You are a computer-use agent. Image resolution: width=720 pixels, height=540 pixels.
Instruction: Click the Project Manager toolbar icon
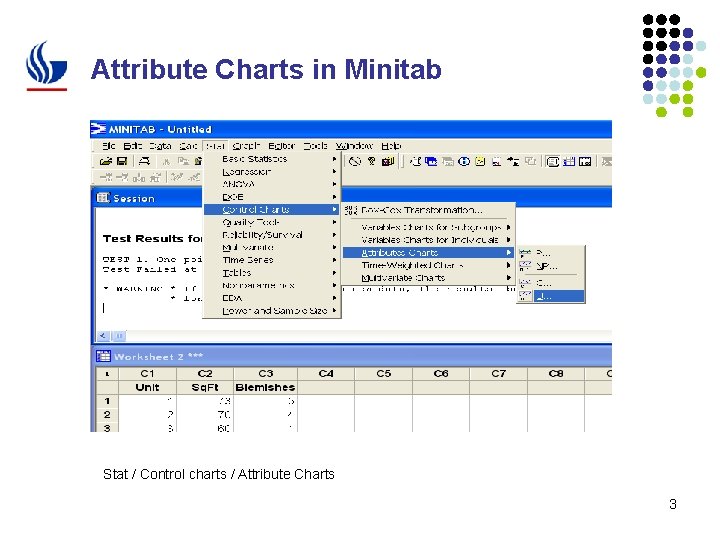click(x=585, y=161)
